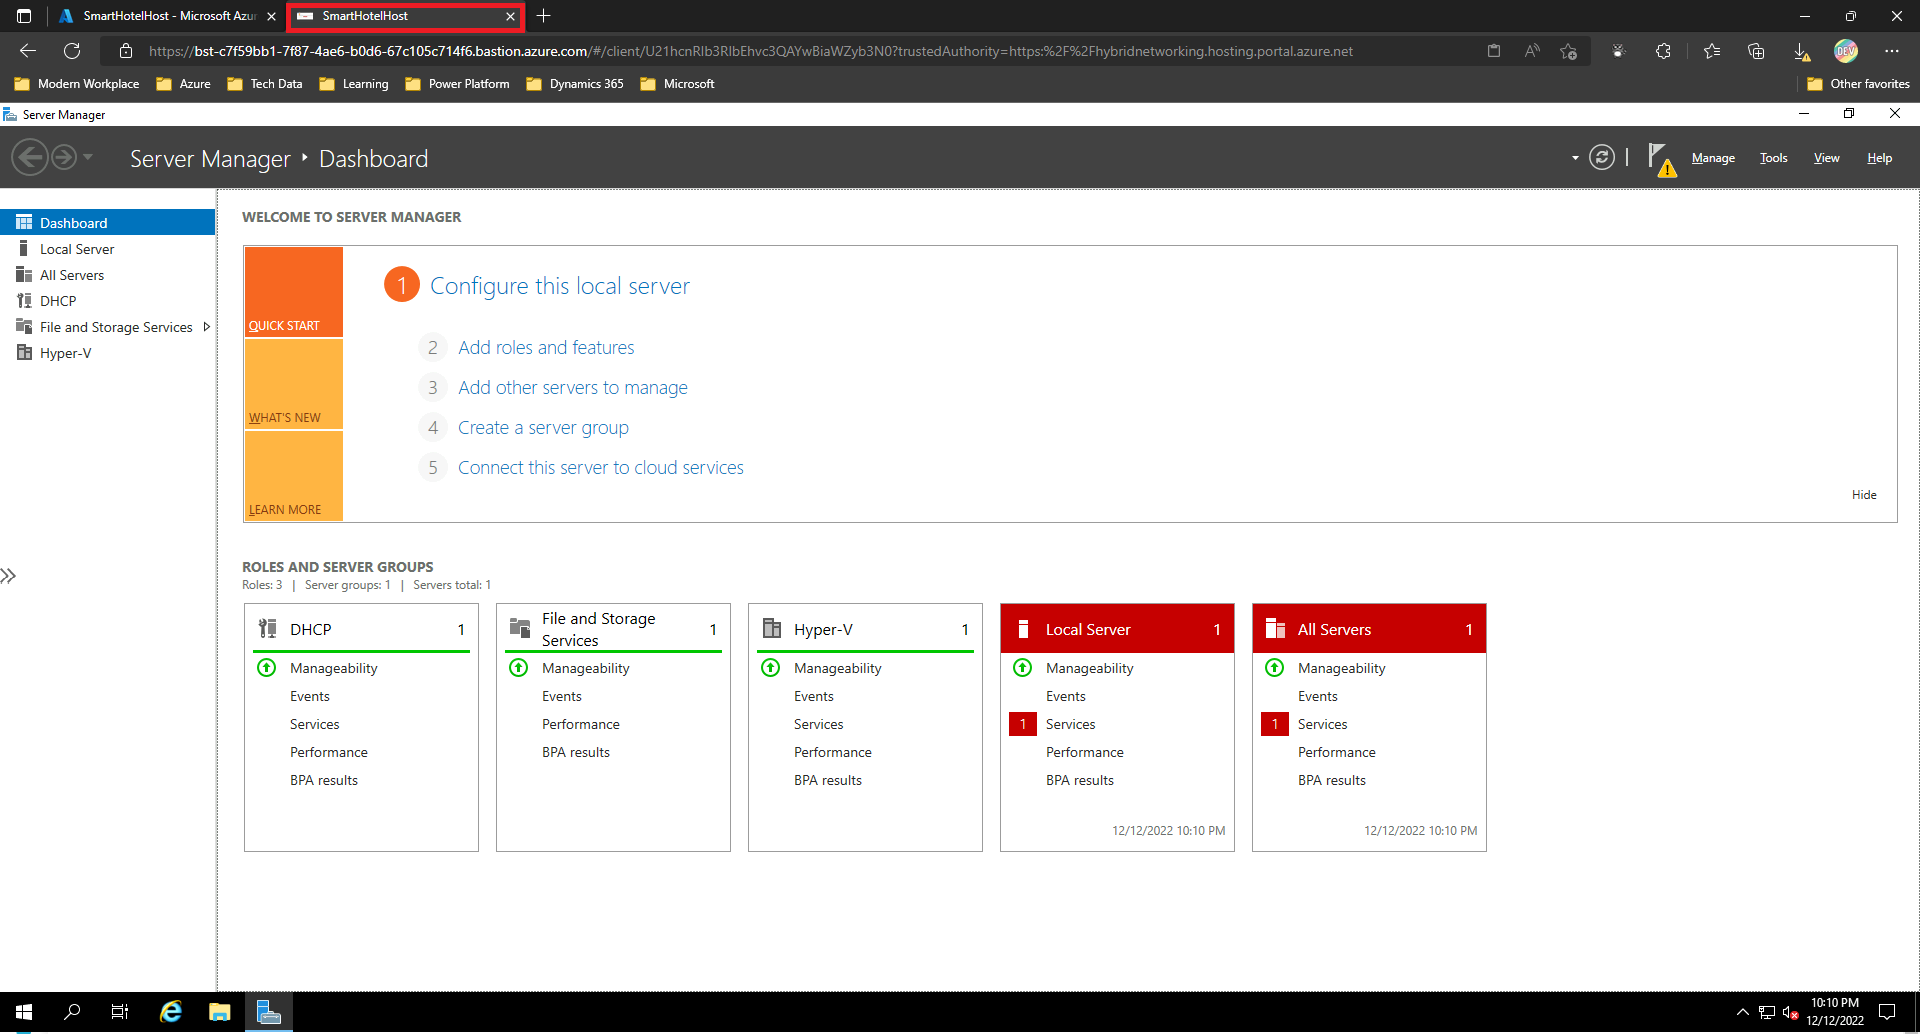This screenshot has width=1920, height=1034.
Task: Click Configure this local server link
Action: point(559,286)
